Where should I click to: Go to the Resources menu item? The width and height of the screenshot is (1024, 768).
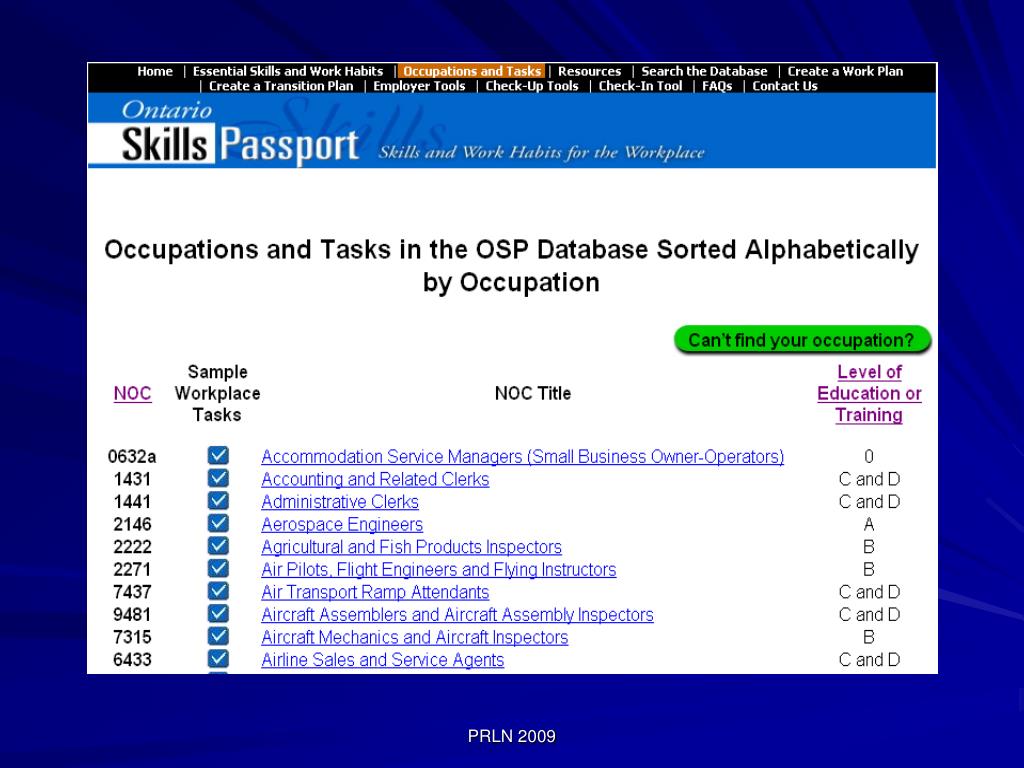pos(589,71)
